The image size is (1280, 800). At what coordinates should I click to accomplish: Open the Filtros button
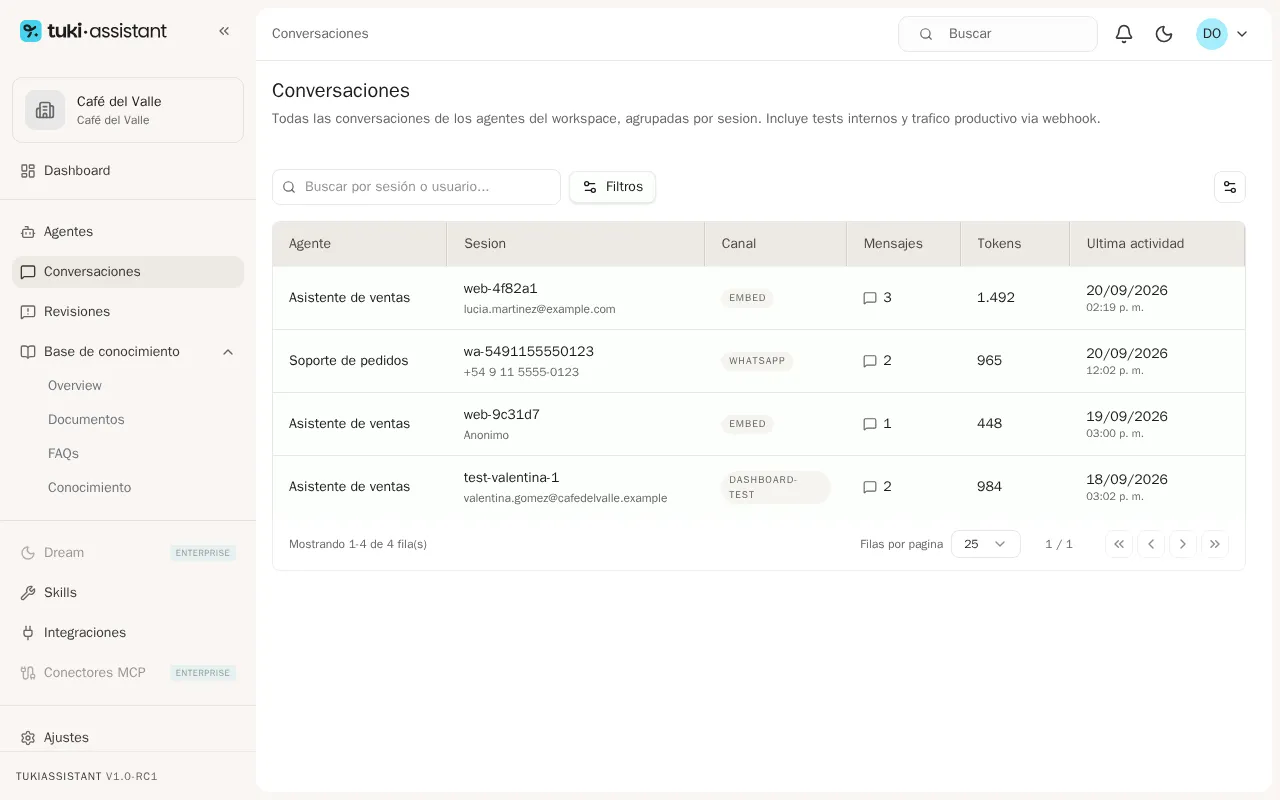click(612, 187)
